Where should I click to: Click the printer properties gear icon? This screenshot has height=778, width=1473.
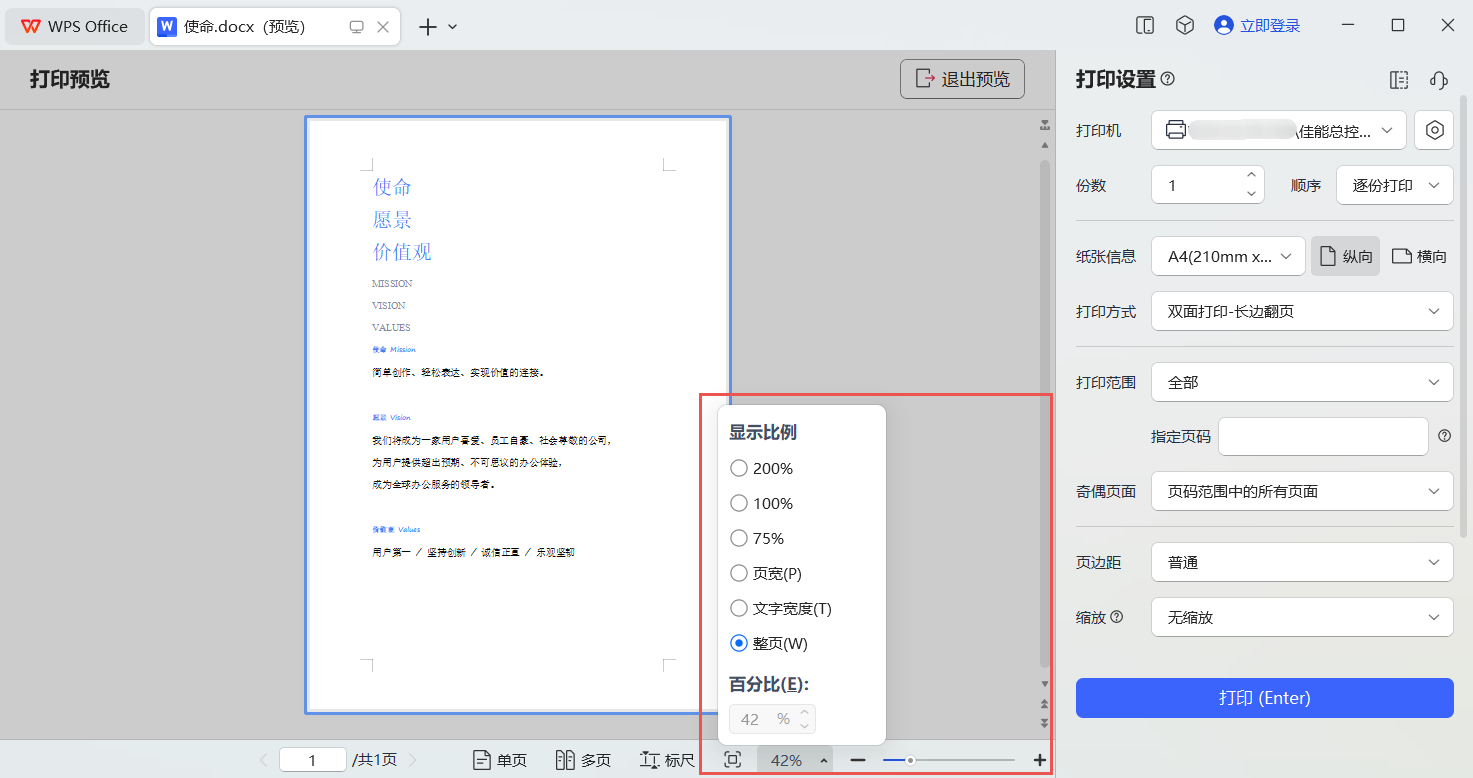[x=1434, y=130]
